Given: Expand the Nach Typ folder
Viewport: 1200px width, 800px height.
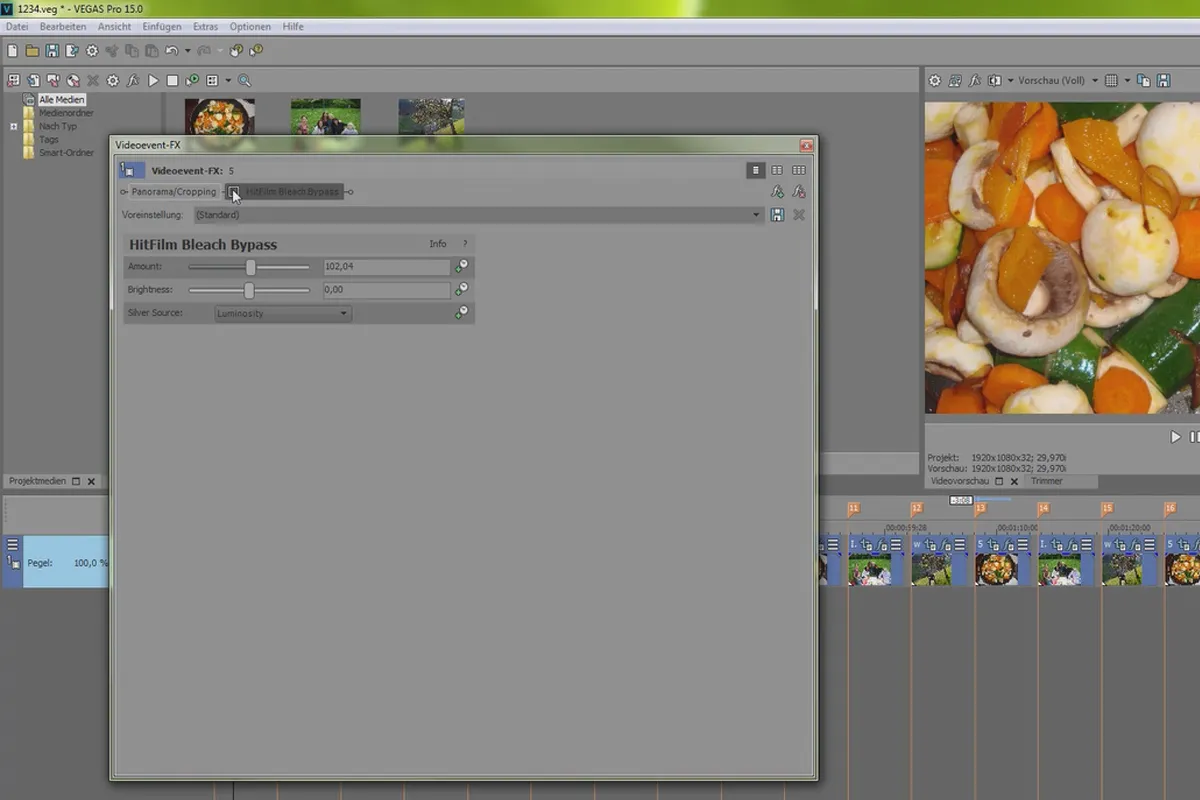Looking at the screenshot, I should pyautogui.click(x=14, y=127).
